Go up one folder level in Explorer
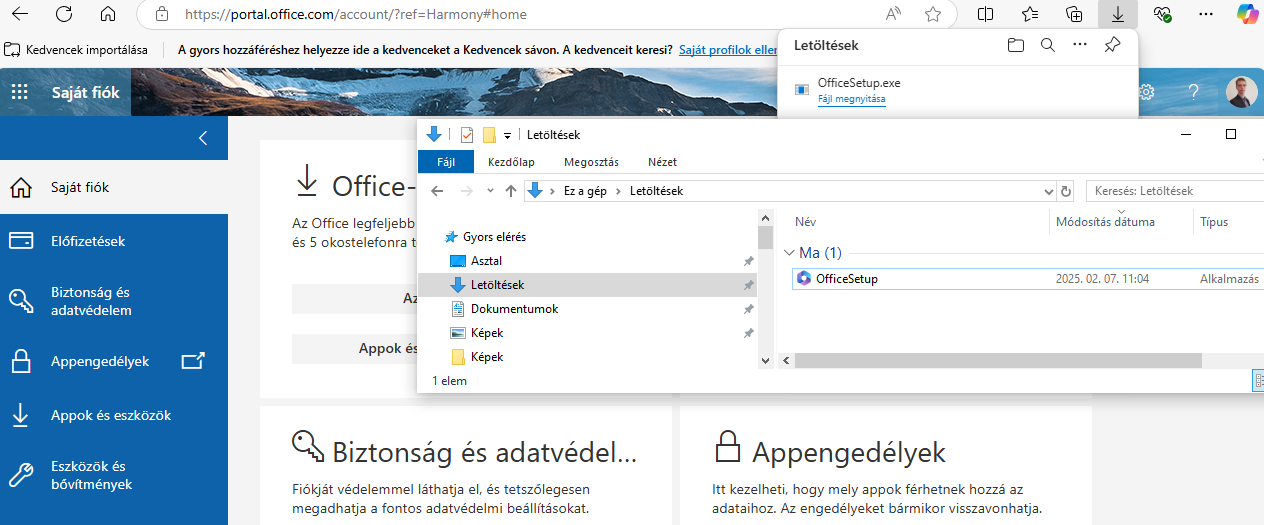 pos(511,191)
